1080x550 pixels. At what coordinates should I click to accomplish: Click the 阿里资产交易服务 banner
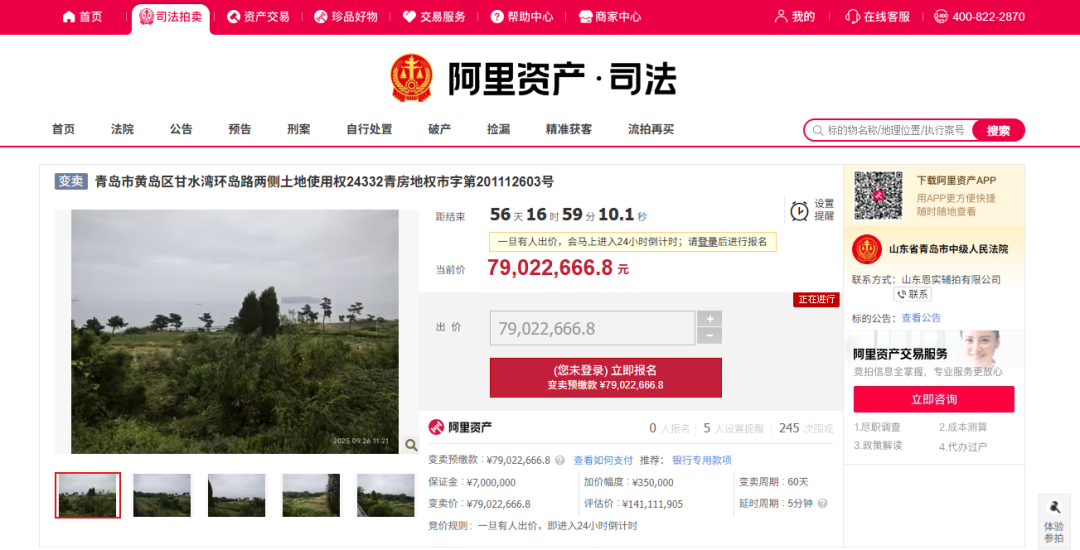933,357
